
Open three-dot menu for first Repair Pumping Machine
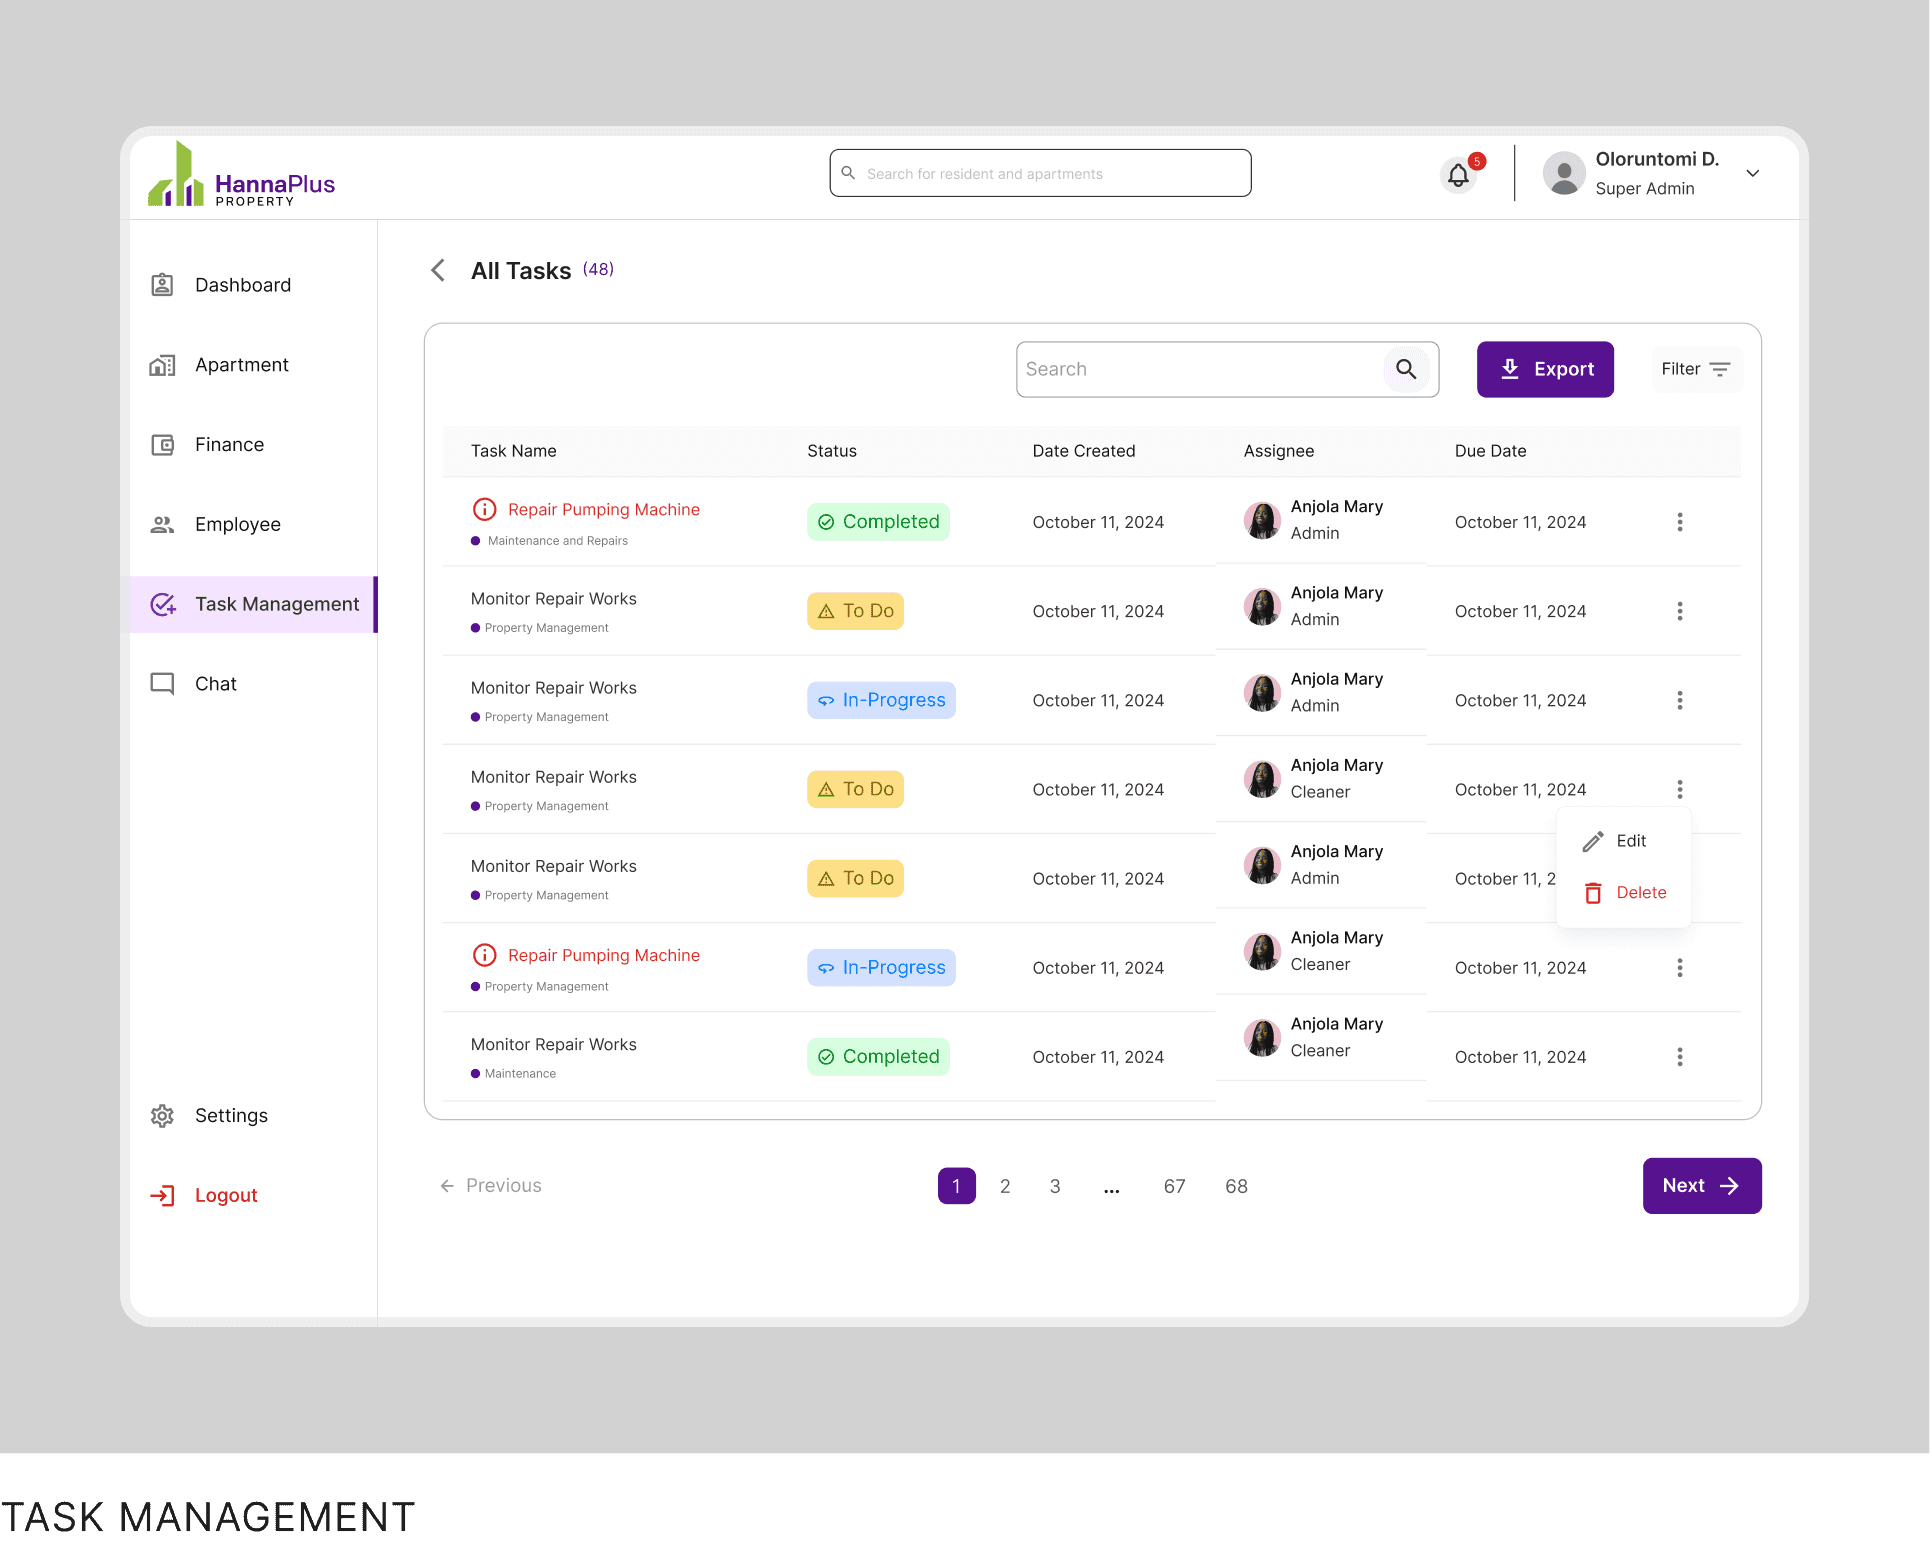1680,522
